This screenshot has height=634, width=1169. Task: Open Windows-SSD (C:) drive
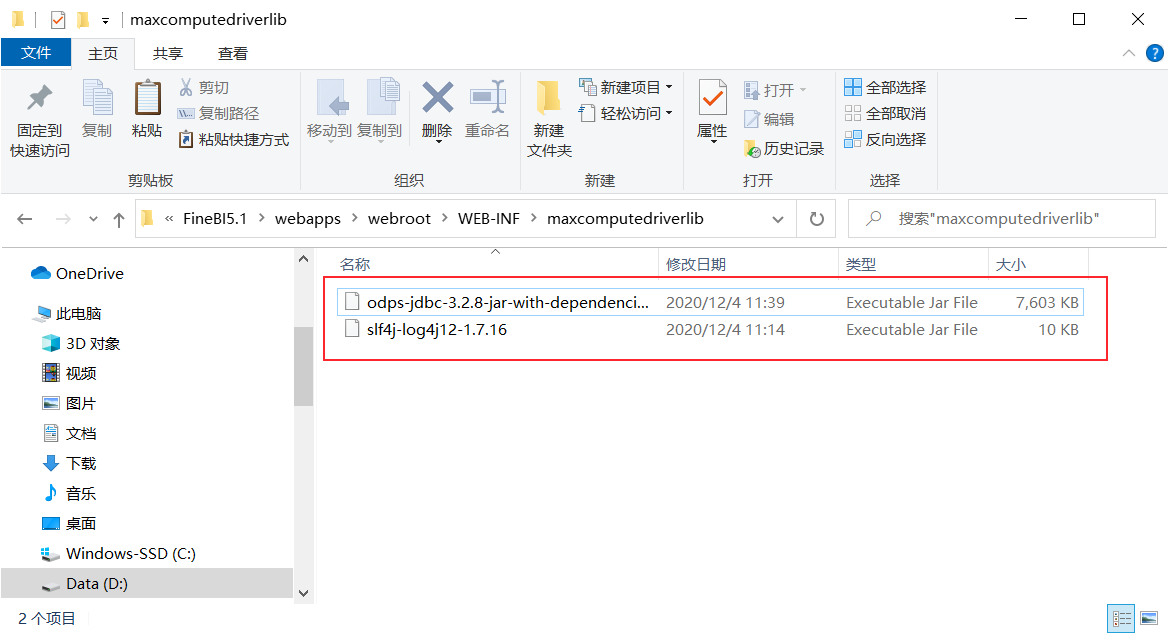(119, 553)
